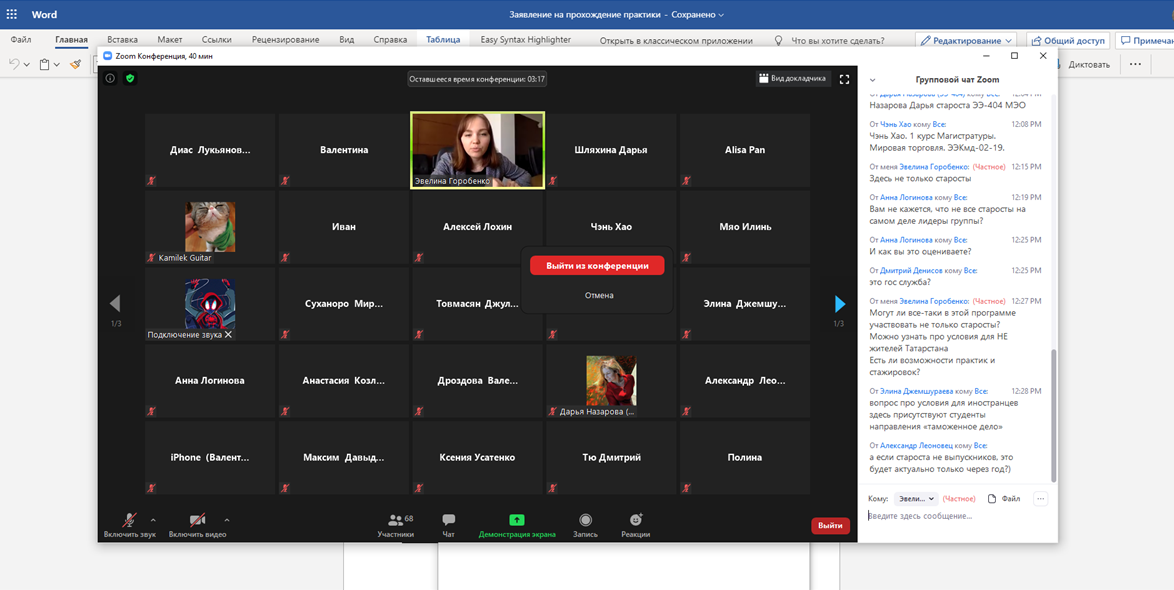1174x590 pixels.
Task: Expand the Undo dropdown arrow in Word
Action: [27, 65]
